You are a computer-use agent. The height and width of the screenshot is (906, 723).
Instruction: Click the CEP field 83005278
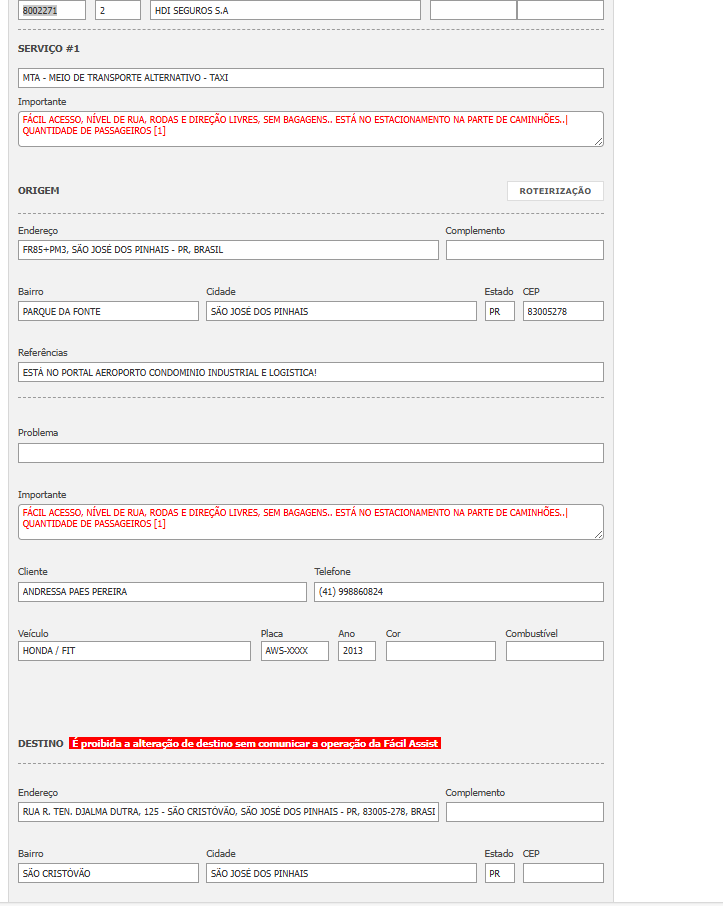click(563, 311)
